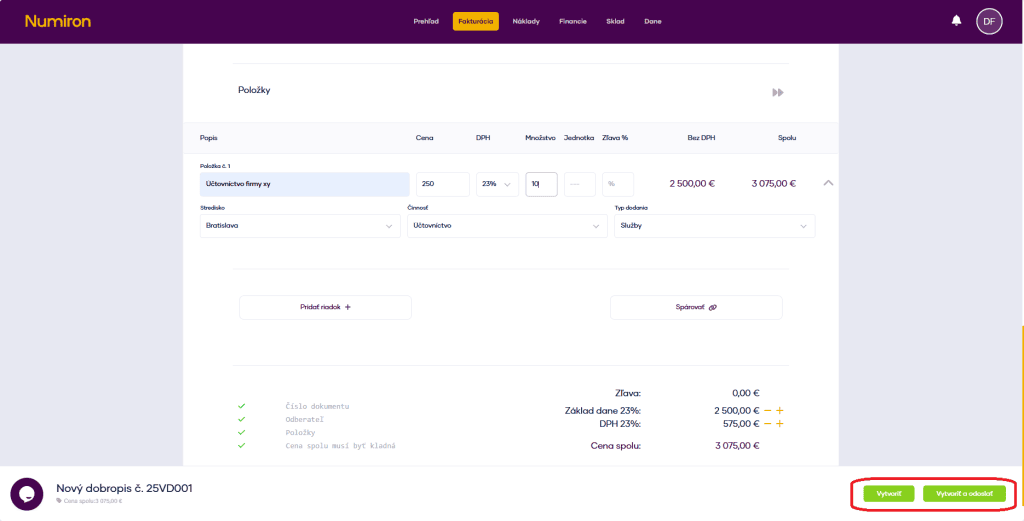Image resolution: width=1024 pixels, height=521 pixels.
Task: Click the double-arrow icon in Položky header
Action: (x=777, y=92)
